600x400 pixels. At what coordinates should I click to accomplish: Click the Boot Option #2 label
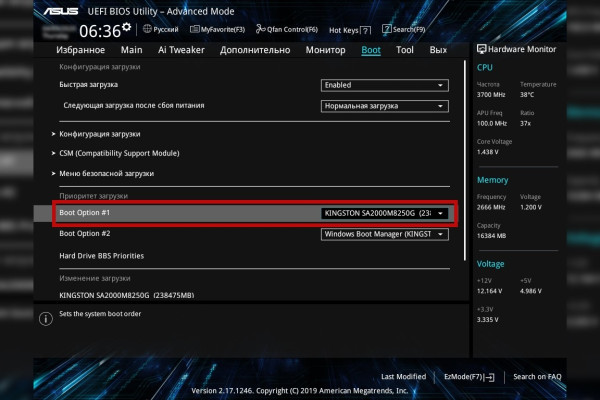[85, 233]
